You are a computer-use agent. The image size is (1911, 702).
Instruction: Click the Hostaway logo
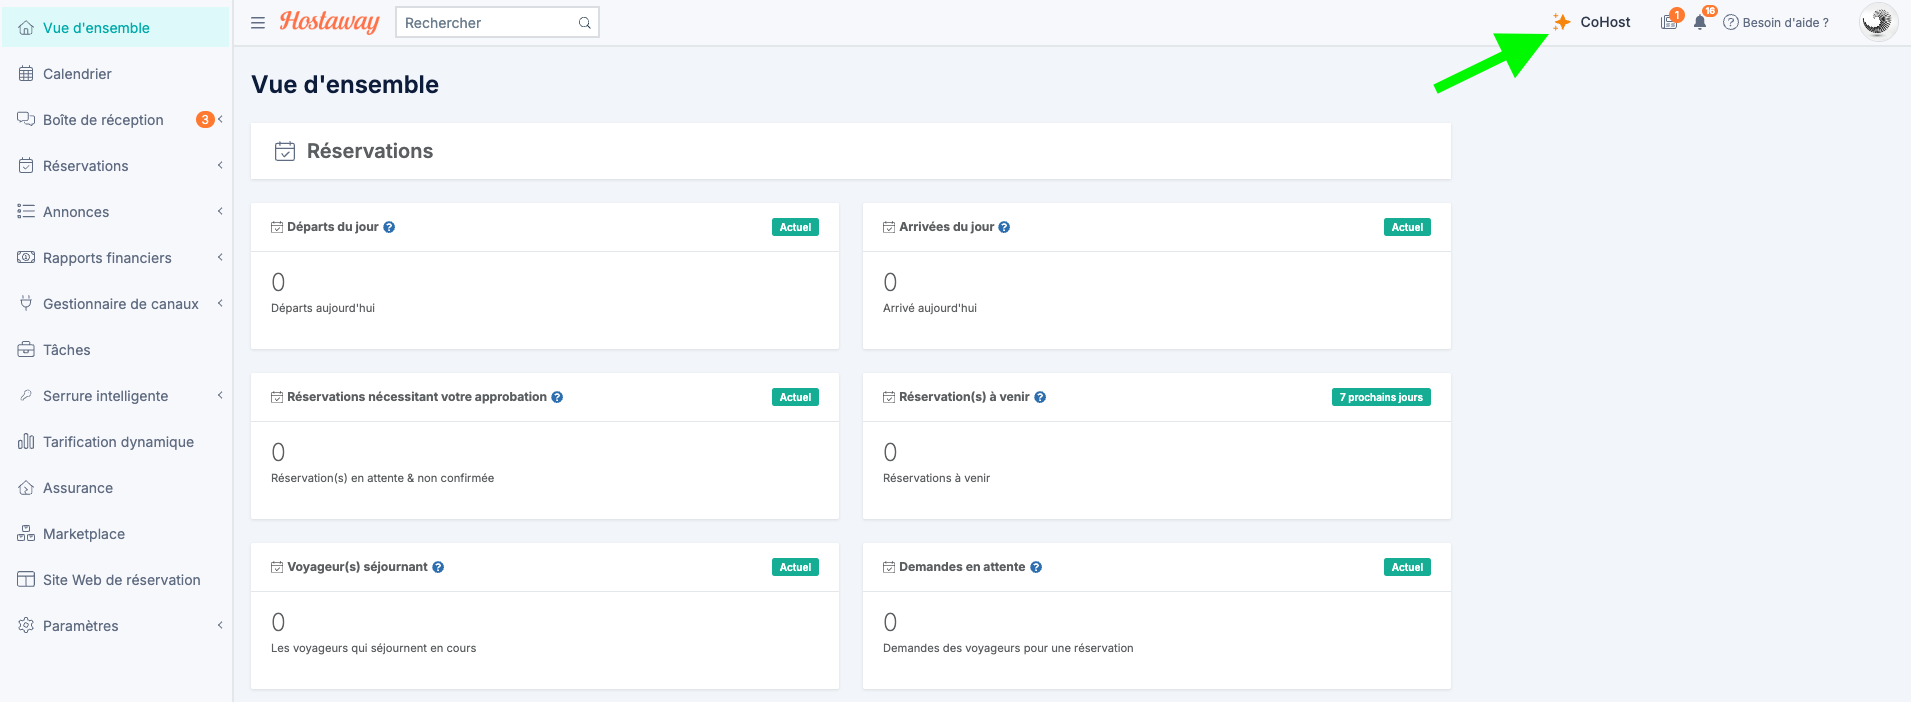[329, 22]
